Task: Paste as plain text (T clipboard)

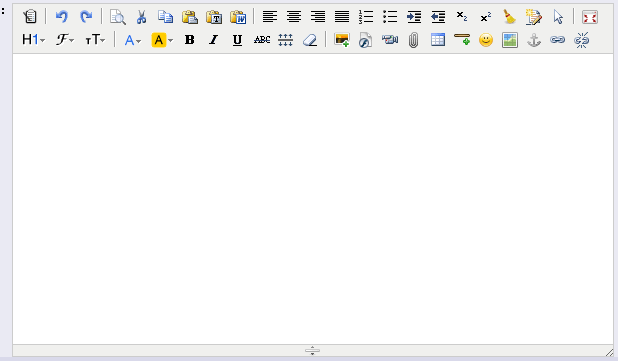Action: (214, 17)
